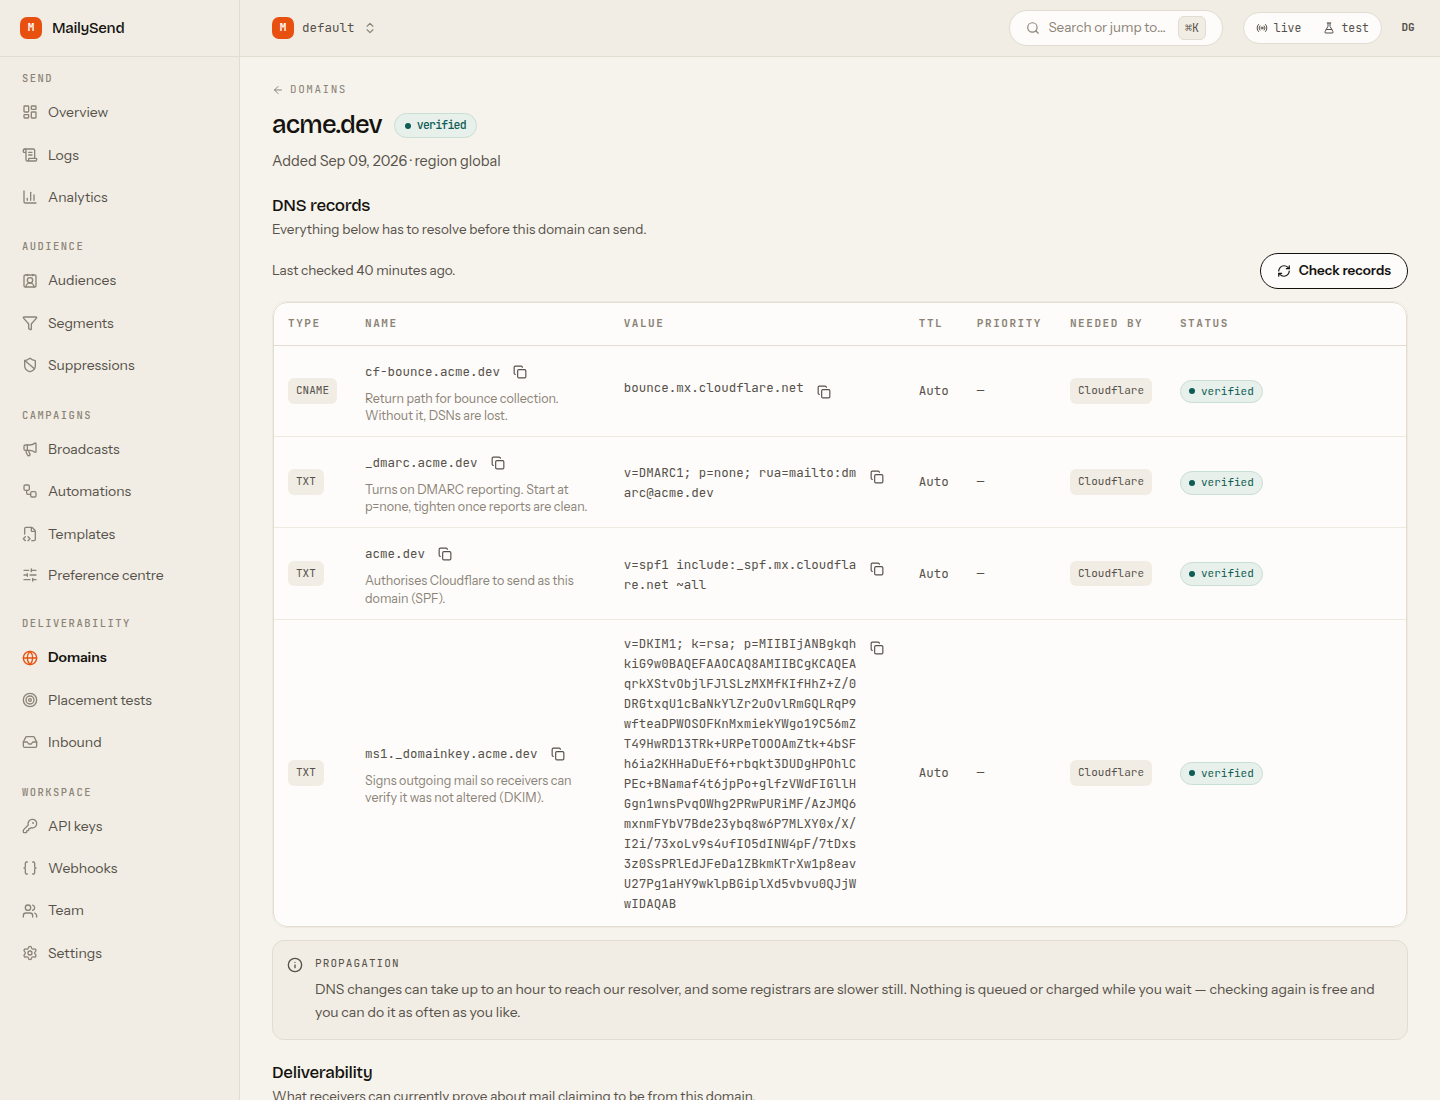Image resolution: width=1440 pixels, height=1100 pixels.
Task: Click the Segments funnel icon
Action: pos(30,323)
